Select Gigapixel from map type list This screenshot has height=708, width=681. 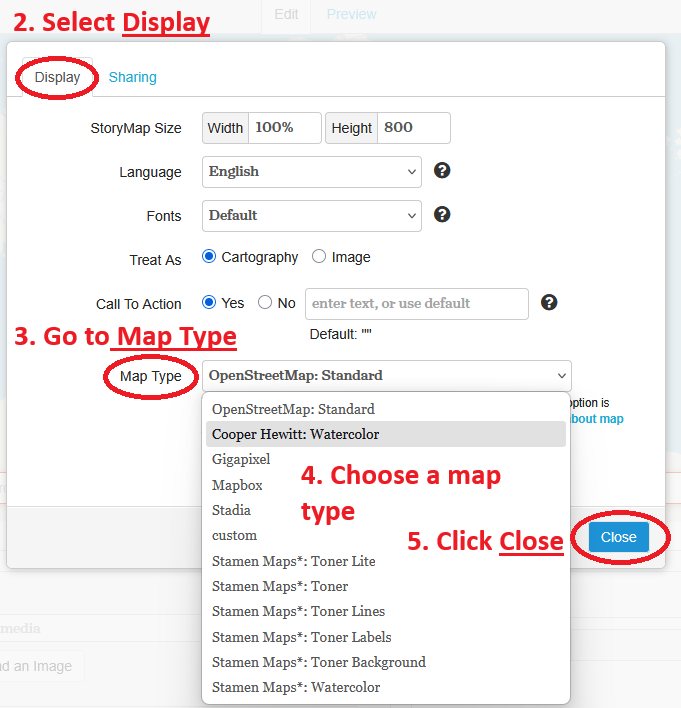pyautogui.click(x=241, y=459)
